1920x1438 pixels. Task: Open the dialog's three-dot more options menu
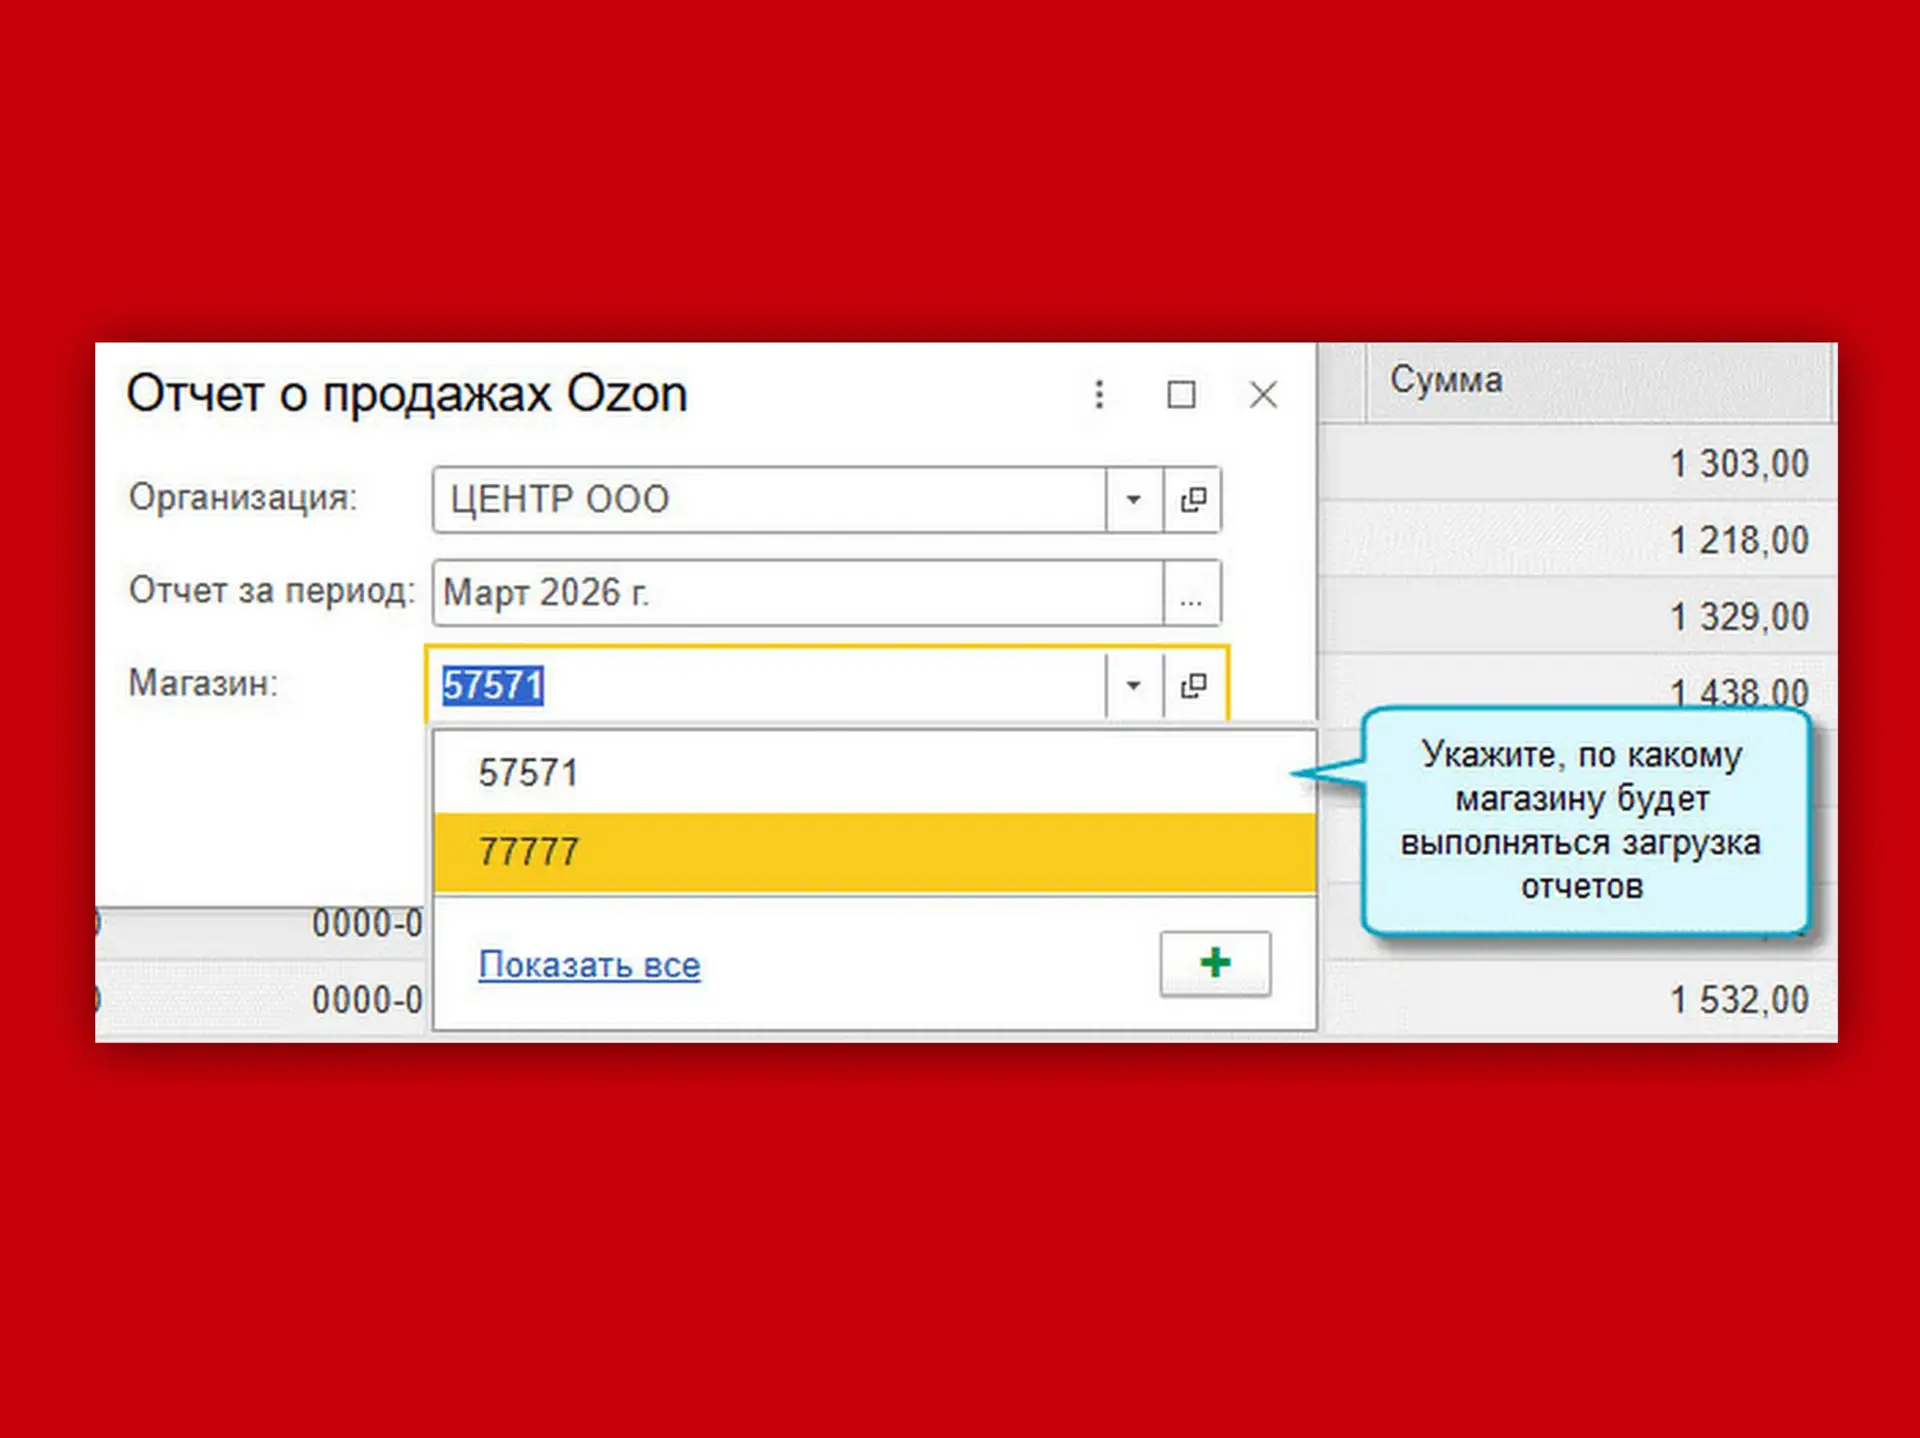click(1099, 394)
